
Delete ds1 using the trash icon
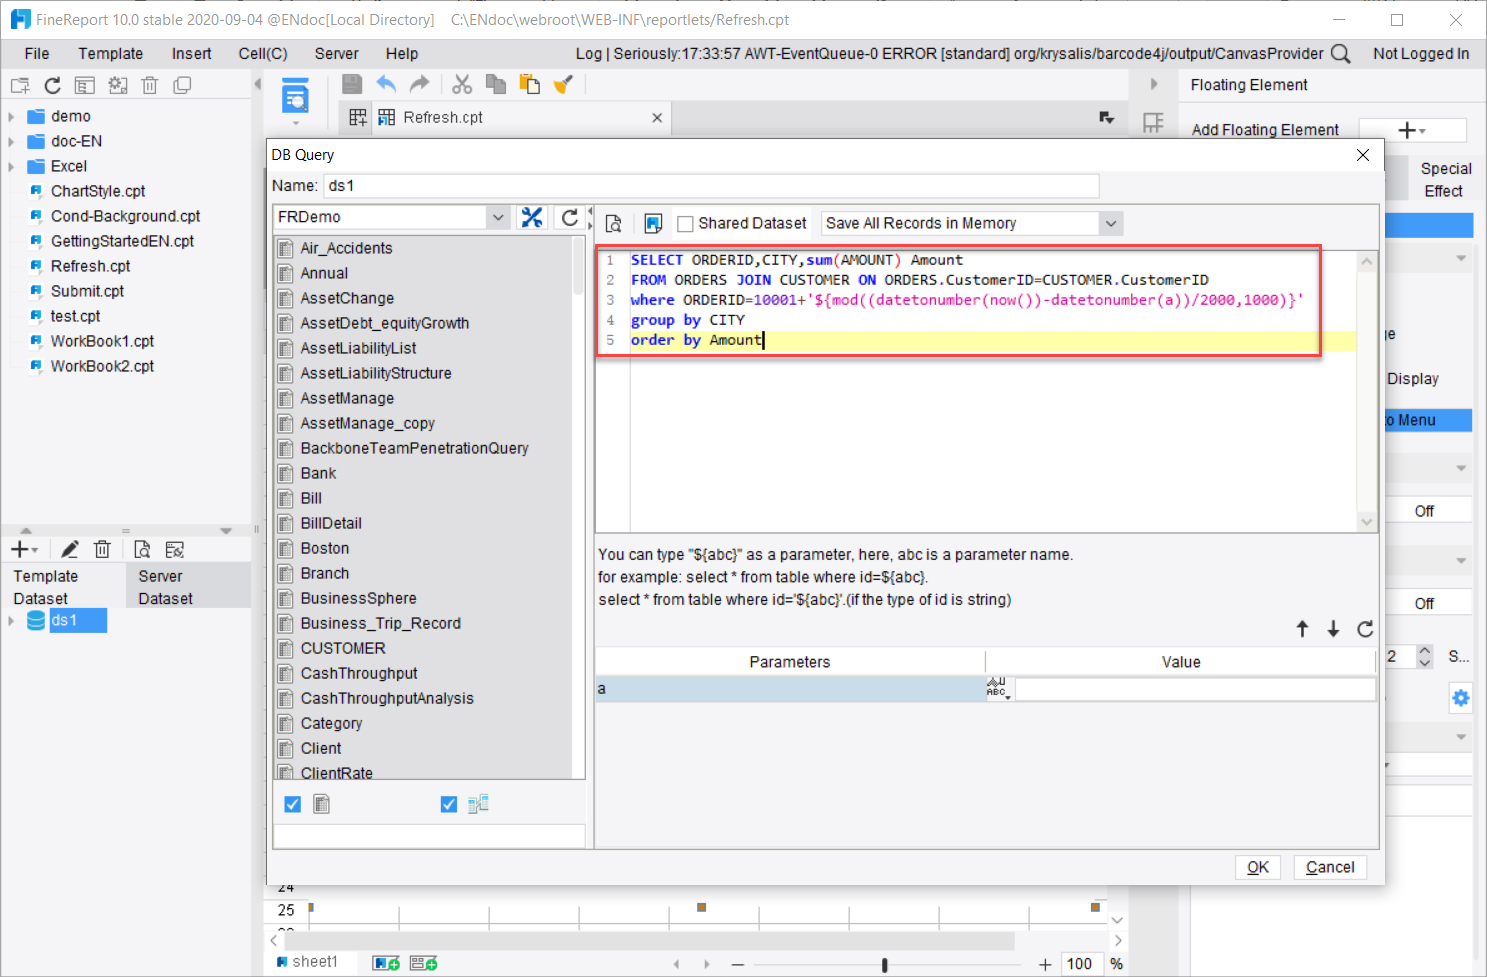[102, 548]
